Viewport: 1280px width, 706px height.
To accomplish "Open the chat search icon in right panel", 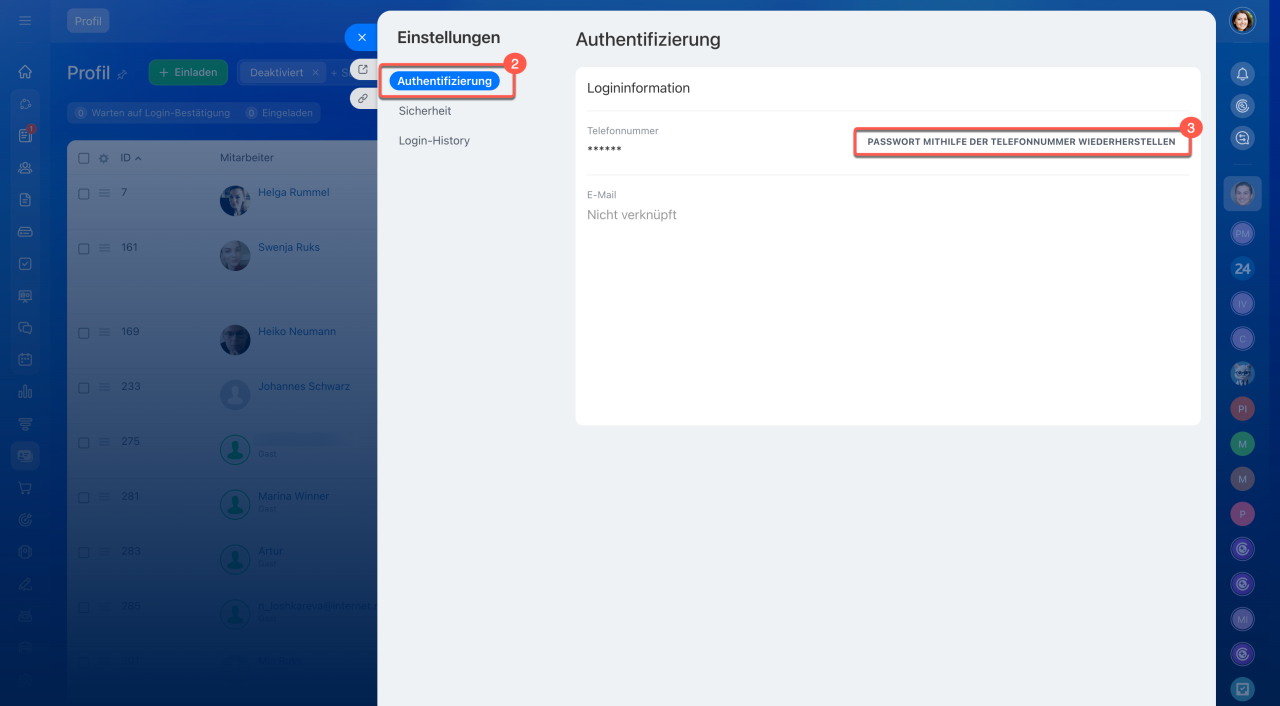I will coord(1242,138).
